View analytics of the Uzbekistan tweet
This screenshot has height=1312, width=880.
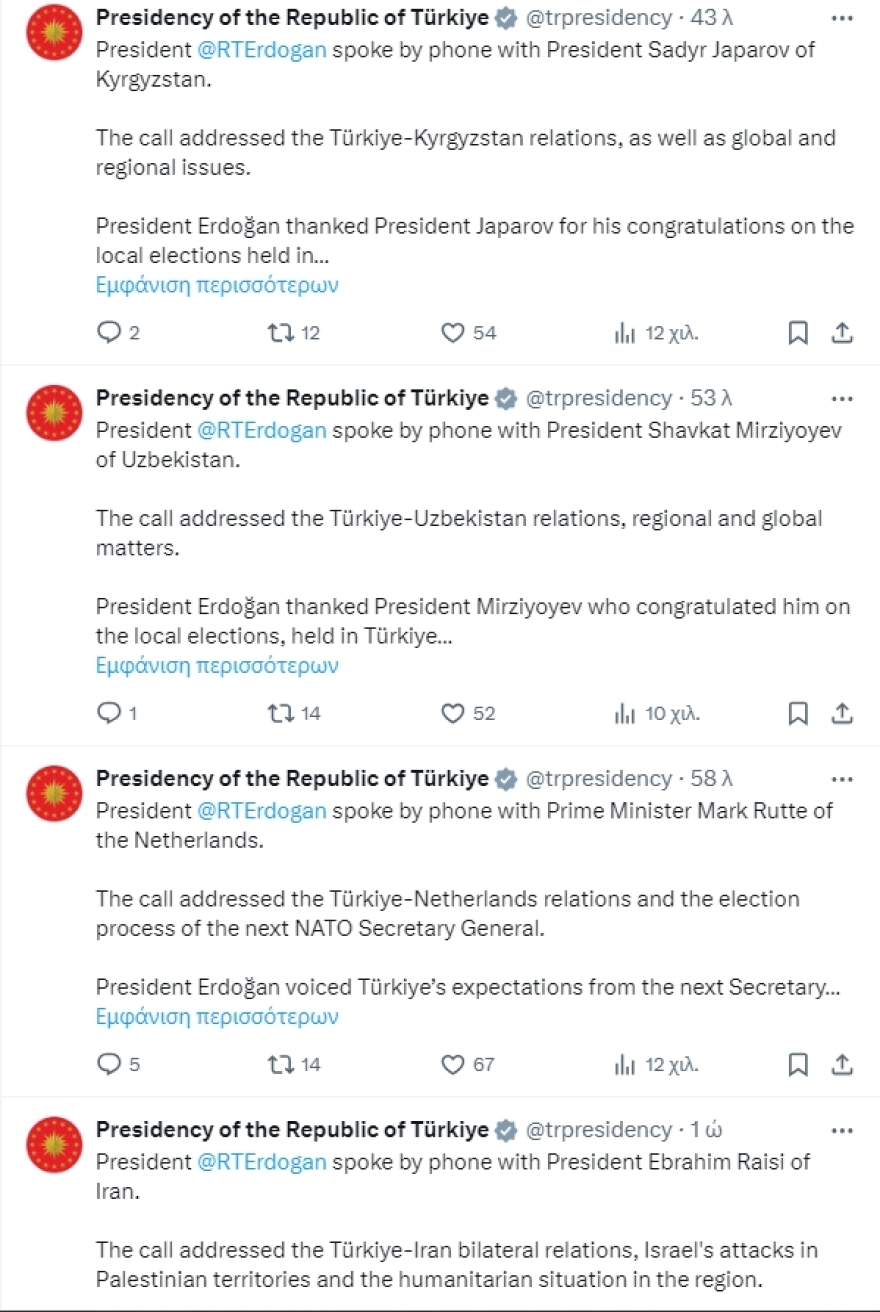tap(625, 713)
